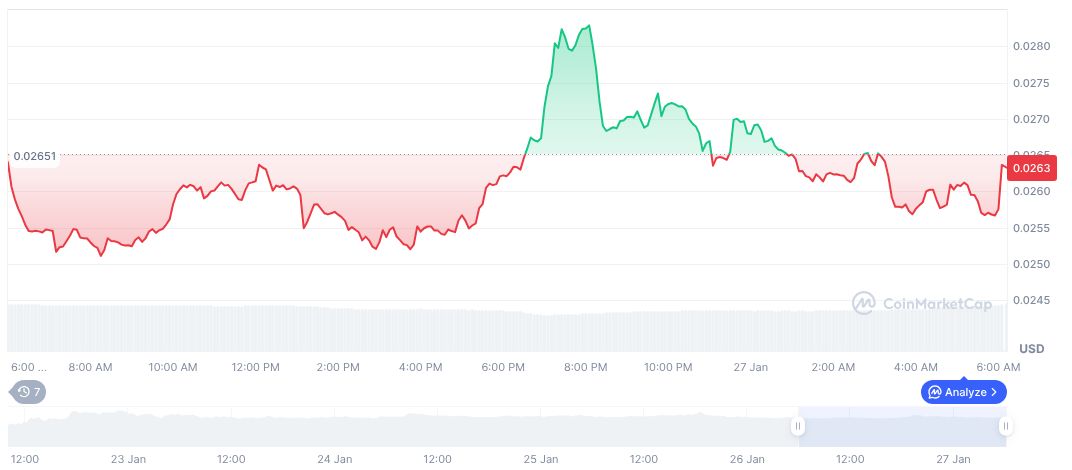Click the history clock badge showing 7
The image size is (1072, 470).
tap(28, 392)
